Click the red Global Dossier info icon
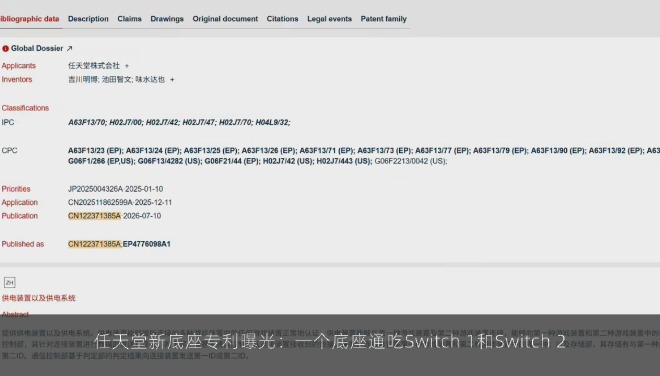 [x=5, y=48]
